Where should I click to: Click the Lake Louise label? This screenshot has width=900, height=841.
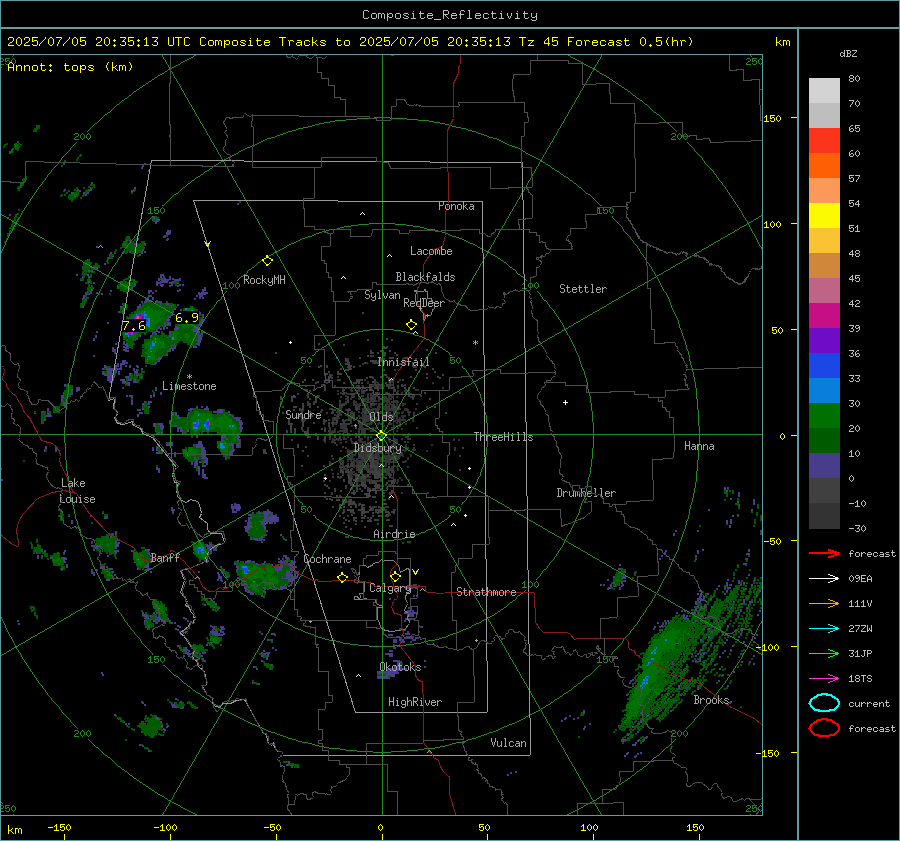click(x=77, y=491)
